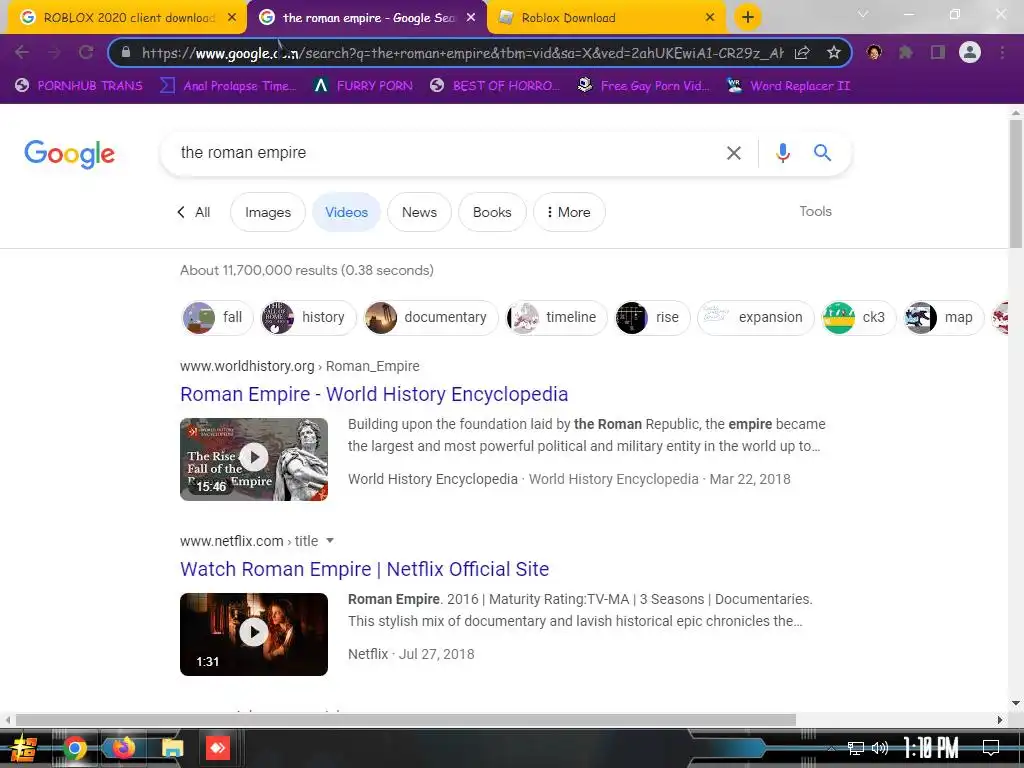The width and height of the screenshot is (1024, 768).
Task: Filter by the "fall" chip
Action: [216, 317]
